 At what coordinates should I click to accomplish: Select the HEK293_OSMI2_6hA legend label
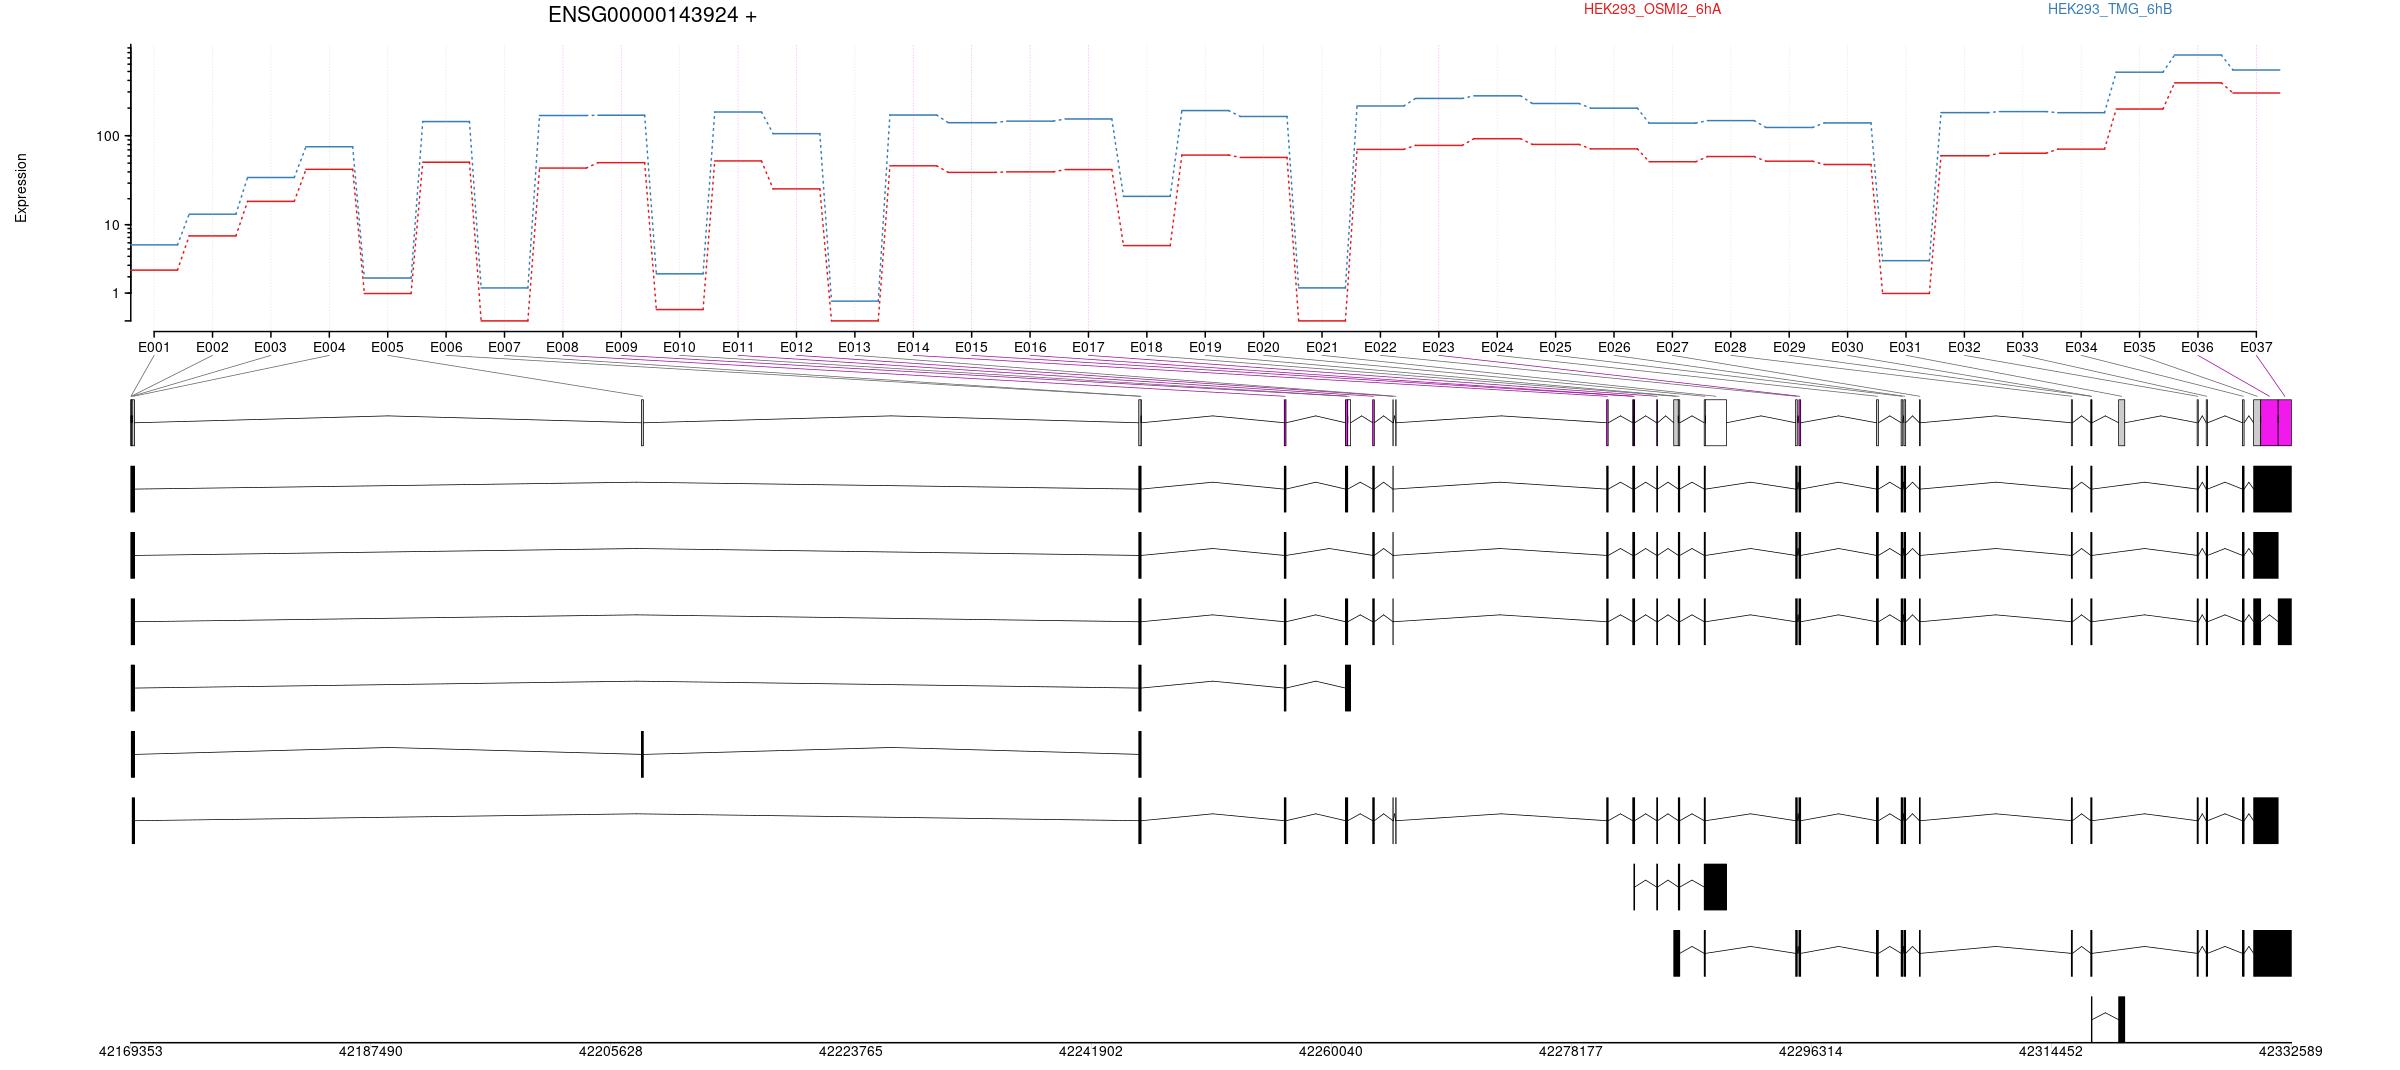coord(1652,9)
